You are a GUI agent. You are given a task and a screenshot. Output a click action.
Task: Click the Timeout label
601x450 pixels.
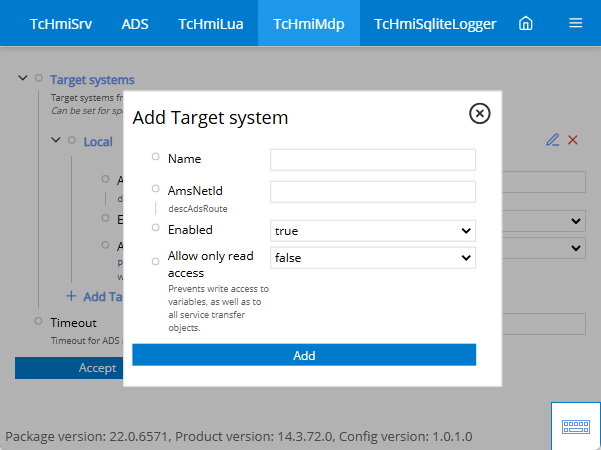click(74, 323)
